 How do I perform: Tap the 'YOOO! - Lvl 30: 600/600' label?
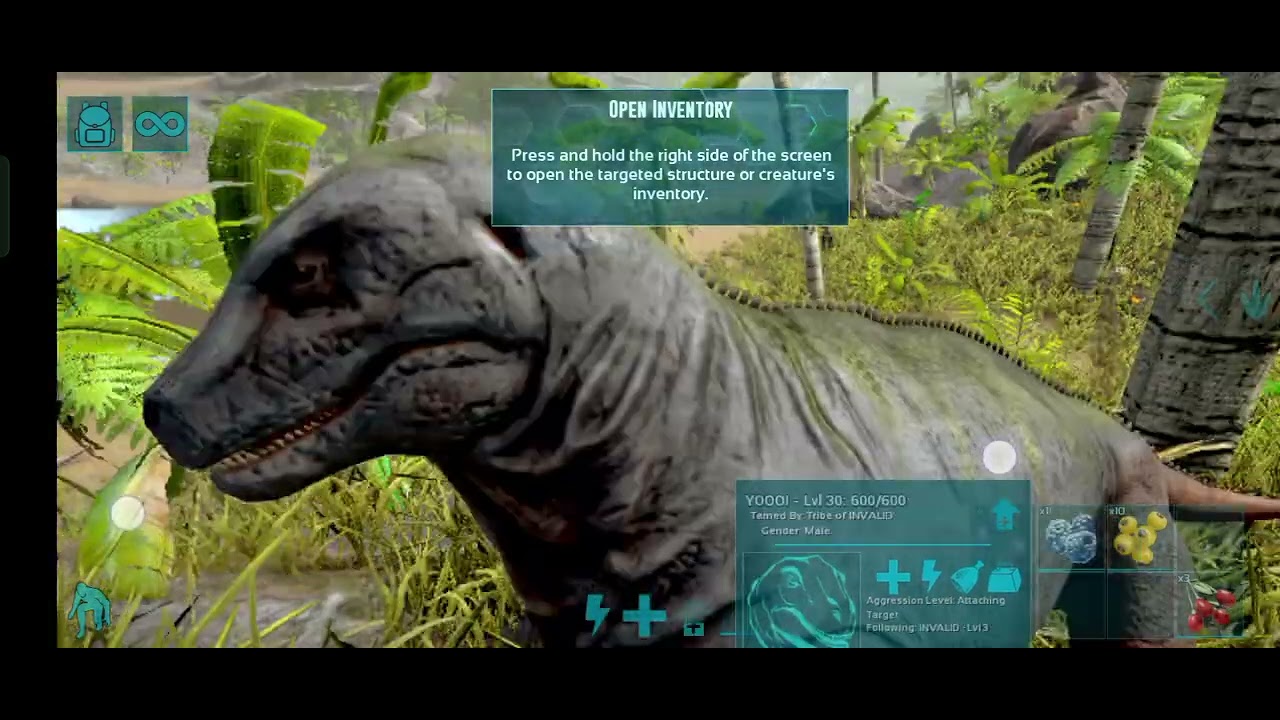pos(826,500)
